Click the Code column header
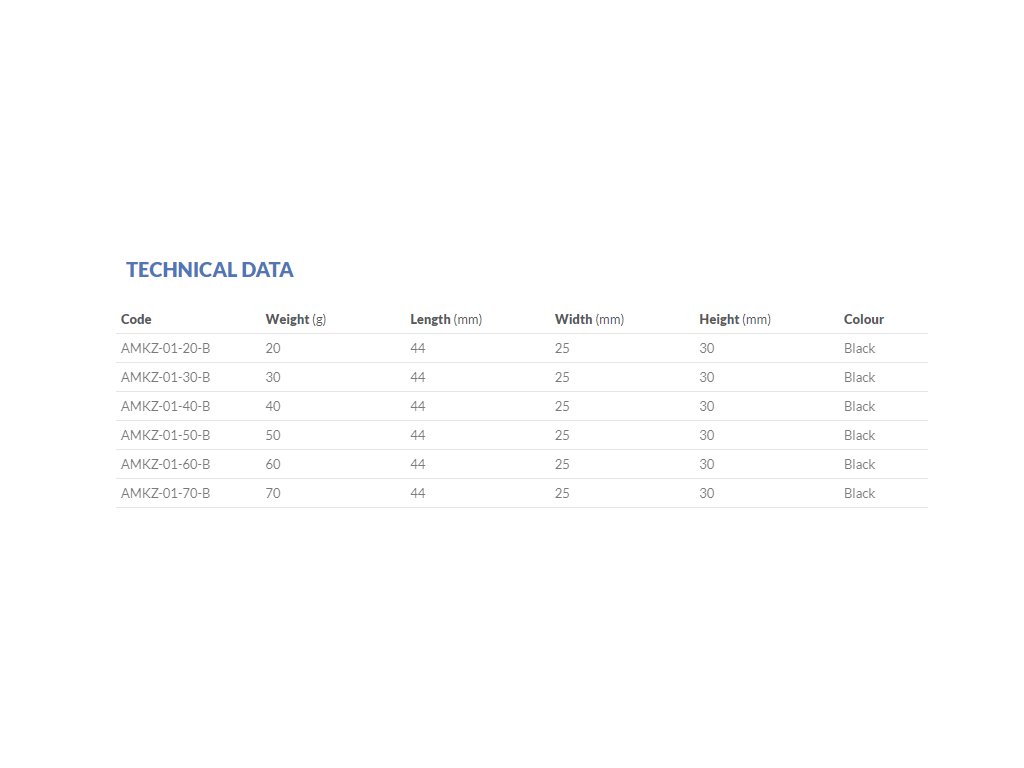The height and width of the screenshot is (768, 1024). (x=136, y=319)
